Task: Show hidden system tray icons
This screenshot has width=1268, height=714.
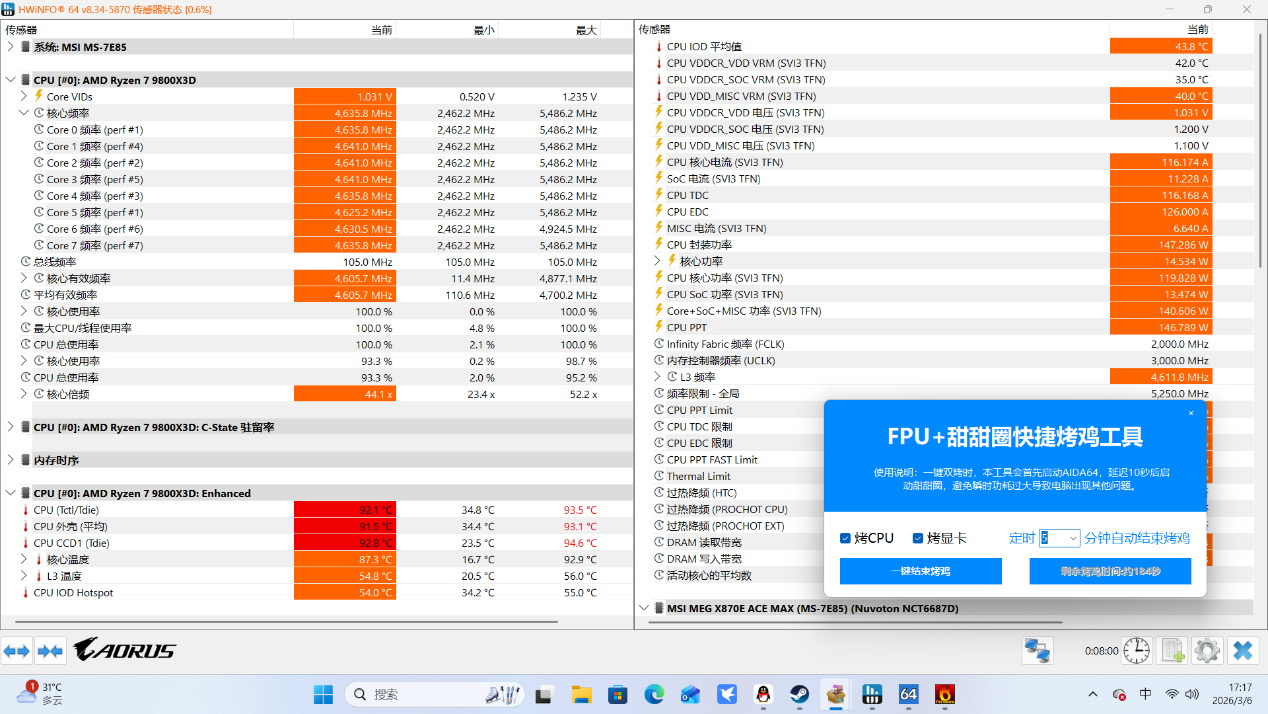Action: (1092, 694)
